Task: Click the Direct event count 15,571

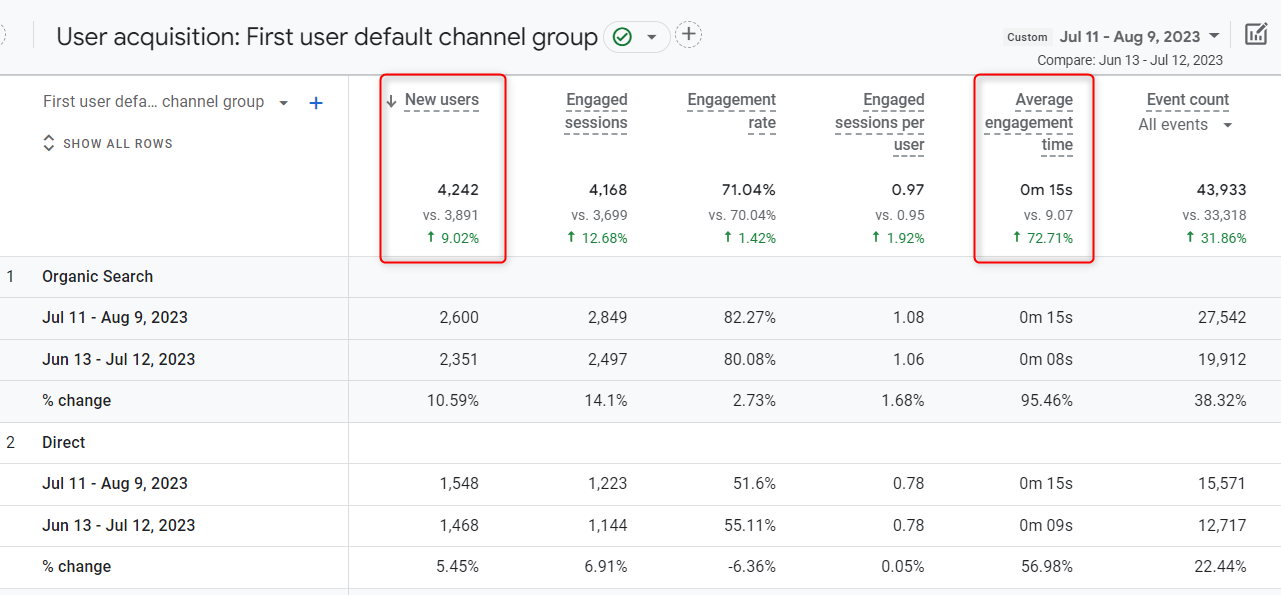Action: pyautogui.click(x=1222, y=484)
